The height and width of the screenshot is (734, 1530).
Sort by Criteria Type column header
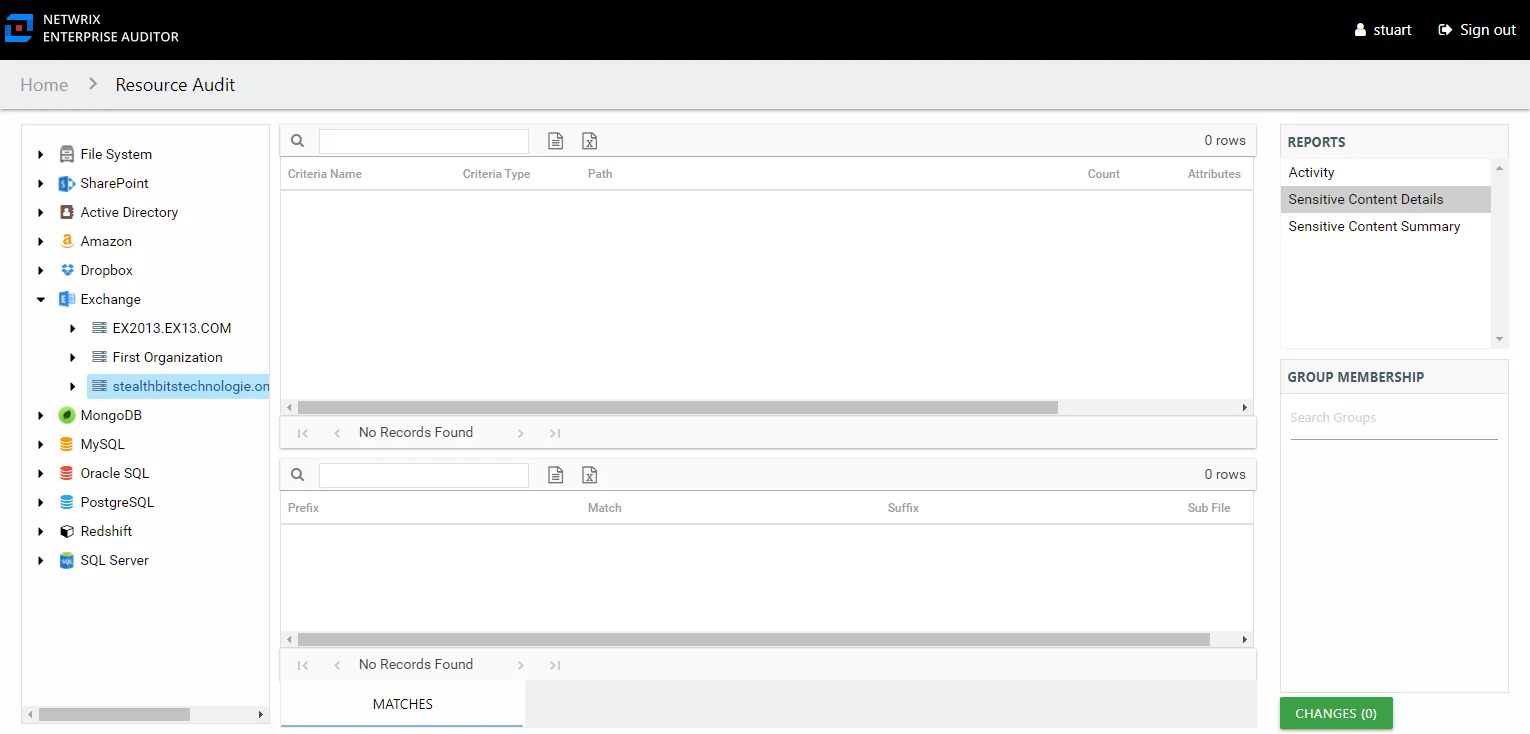click(497, 174)
